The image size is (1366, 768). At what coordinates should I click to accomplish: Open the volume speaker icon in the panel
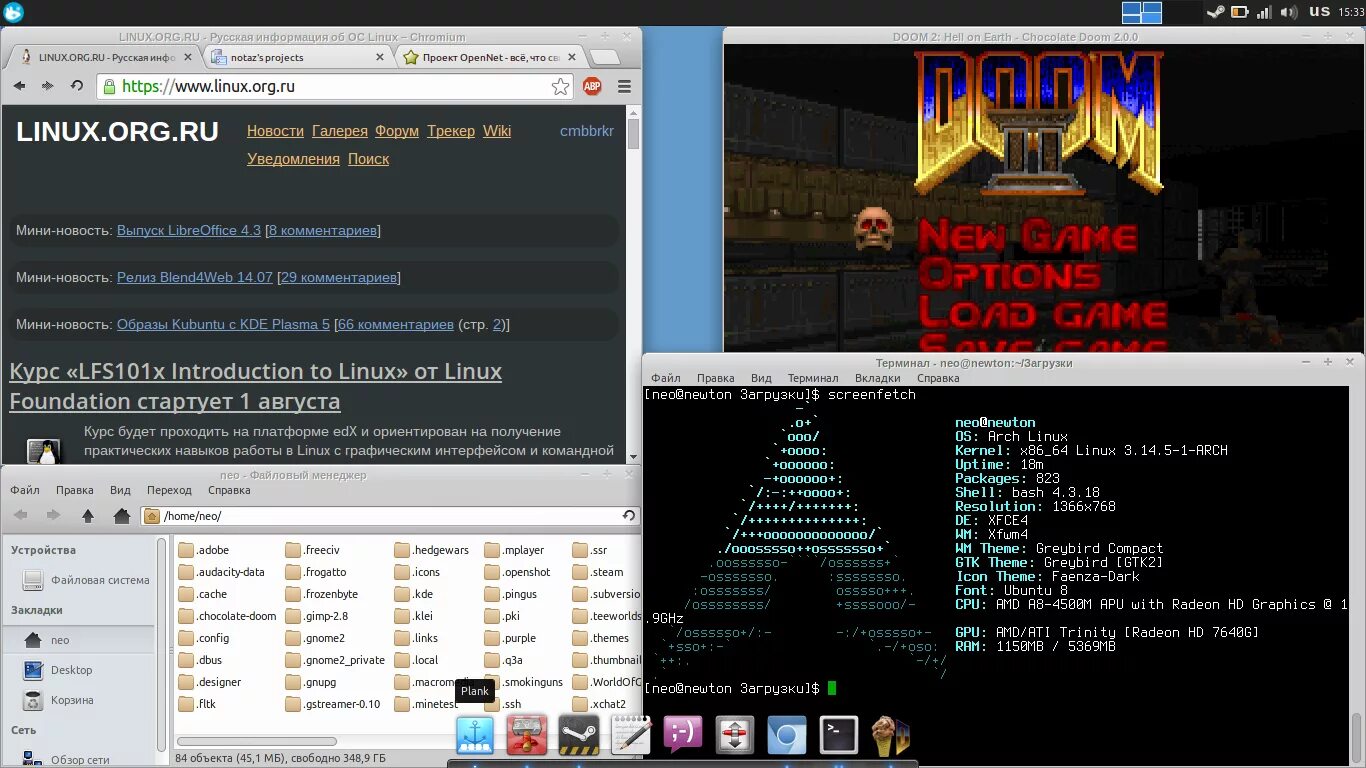tap(1290, 12)
